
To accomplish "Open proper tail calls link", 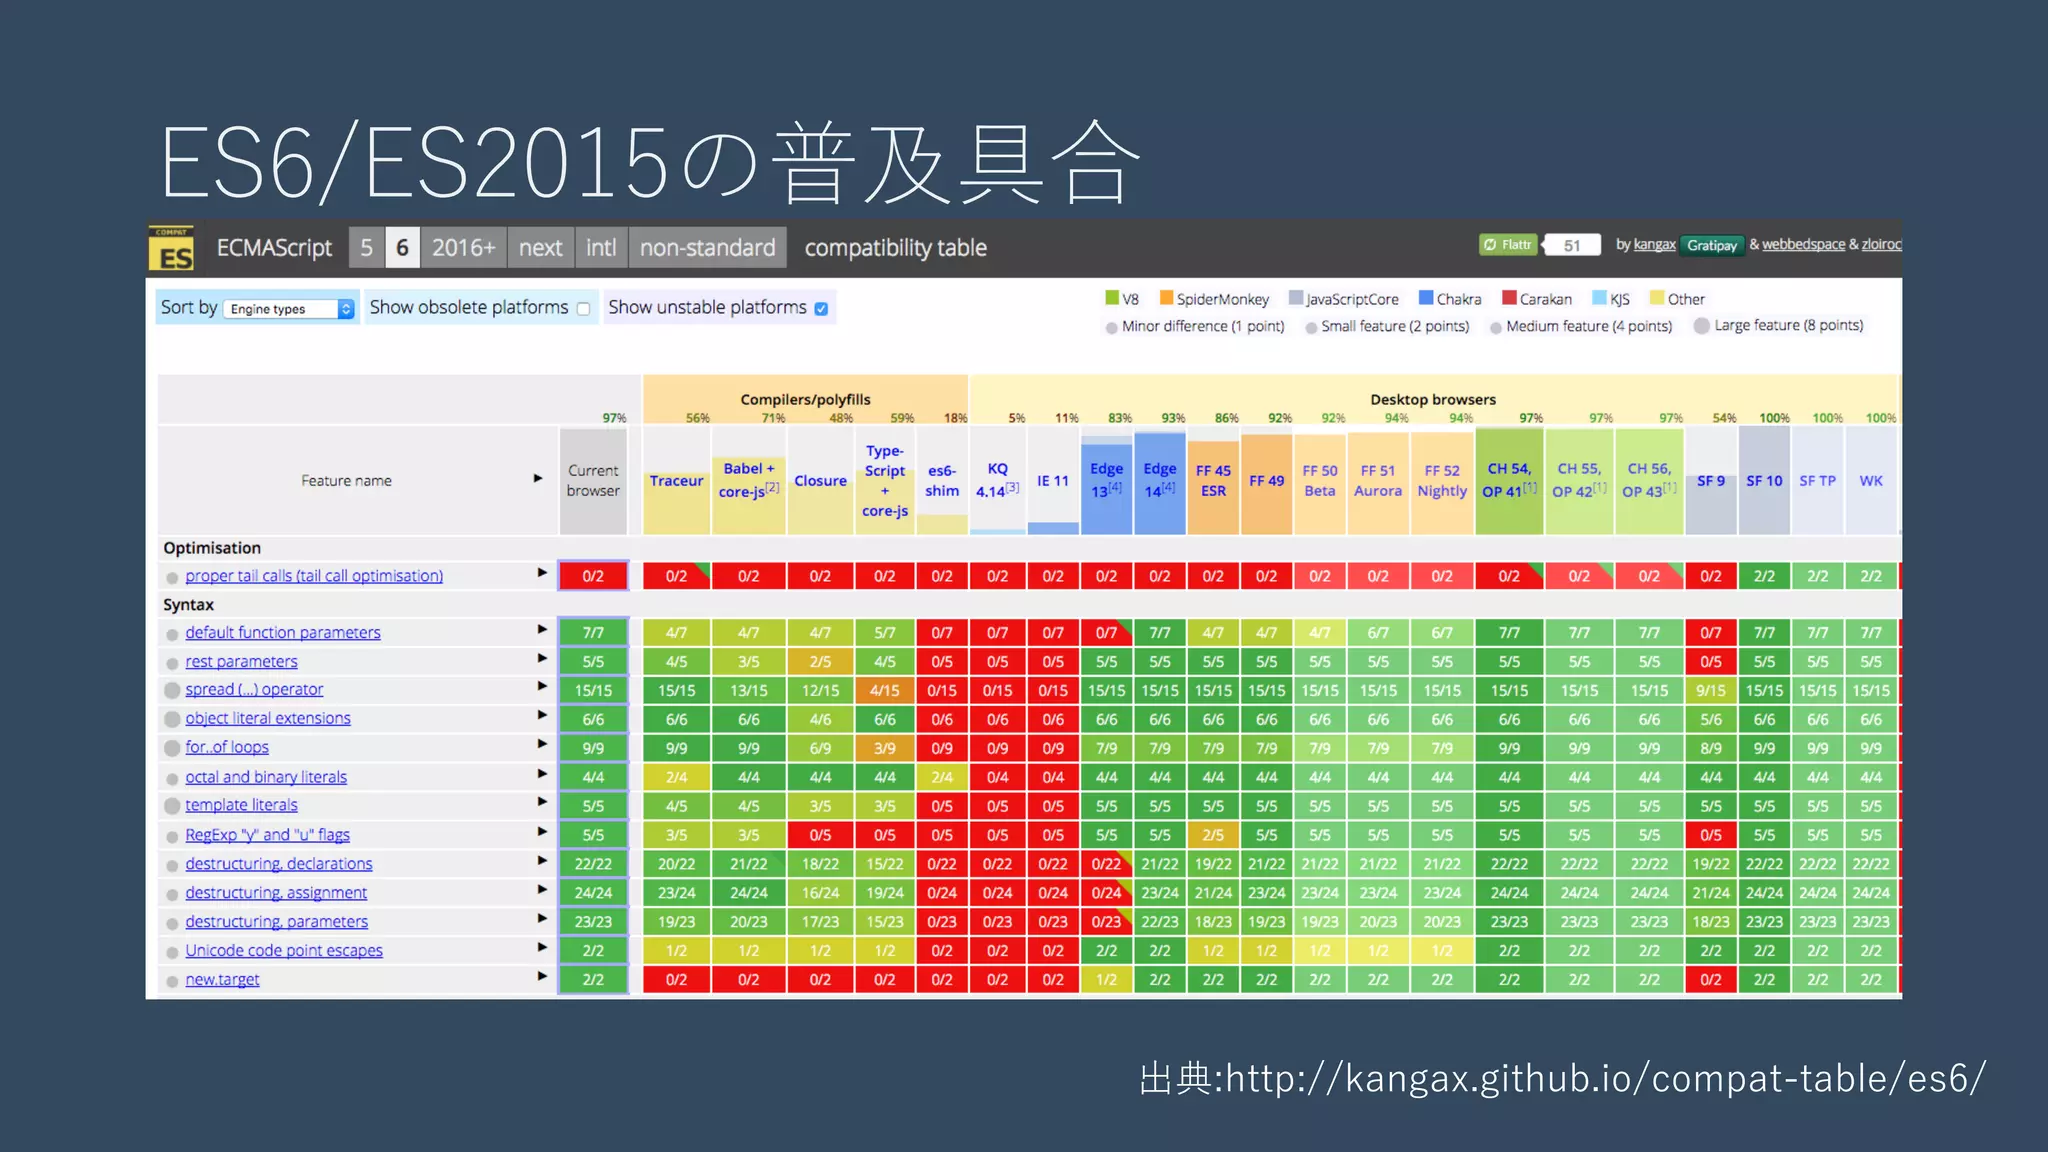I will click(x=314, y=576).
